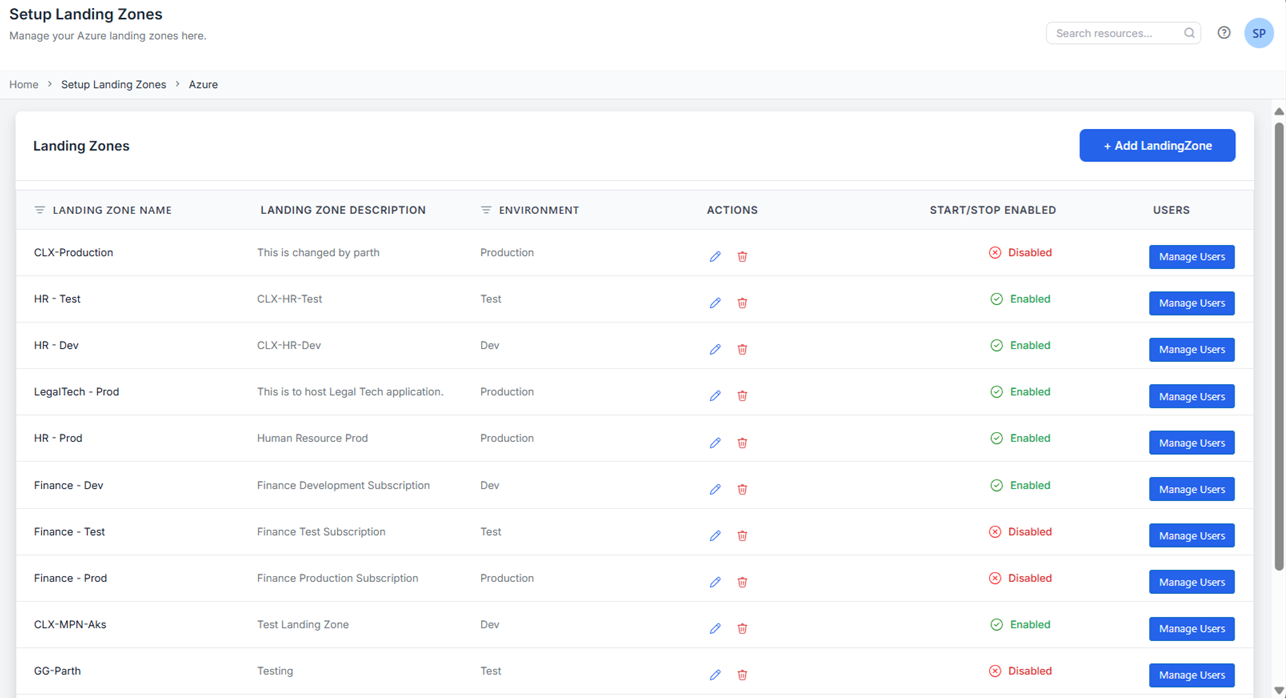Viewport: 1286px width, 698px height.
Task: Click Enabled status for CLX-MPN-Aks
Action: coord(1020,625)
